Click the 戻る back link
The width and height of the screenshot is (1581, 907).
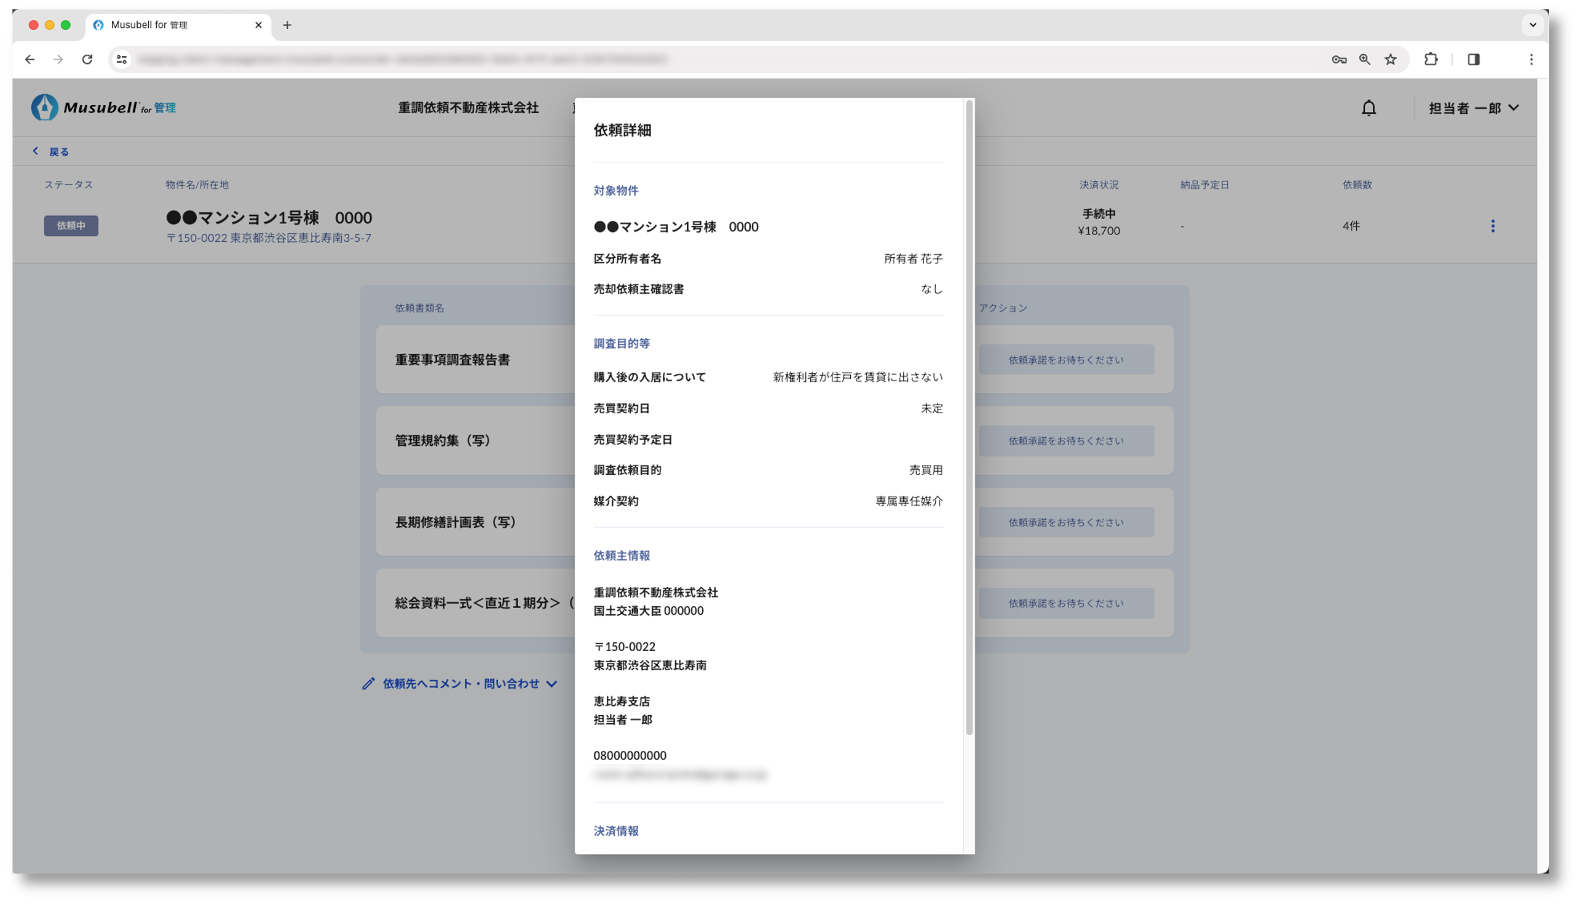coord(51,152)
